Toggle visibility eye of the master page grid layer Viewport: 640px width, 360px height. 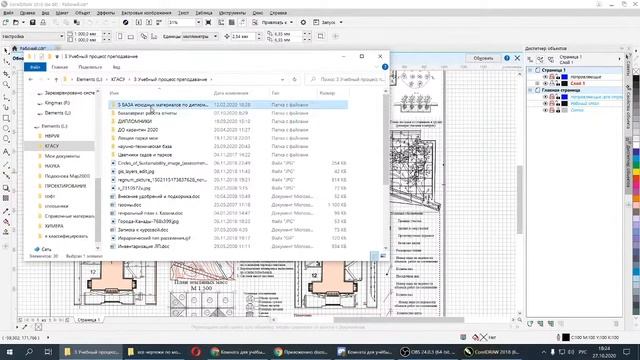545,110
